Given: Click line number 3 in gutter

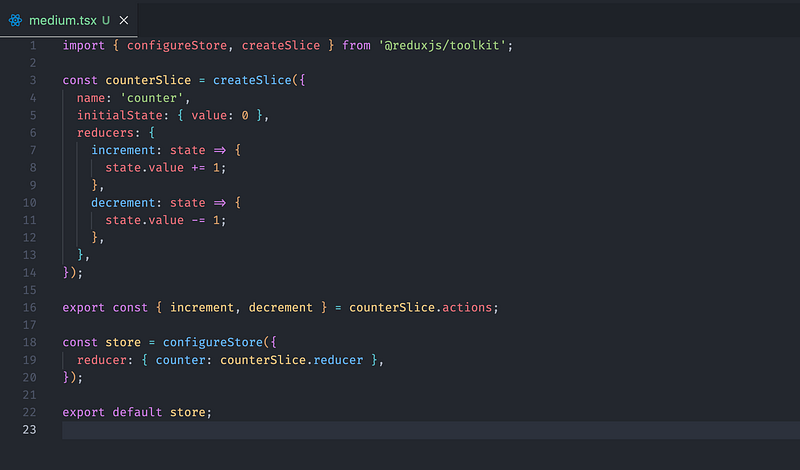Looking at the screenshot, I should pos(33,80).
